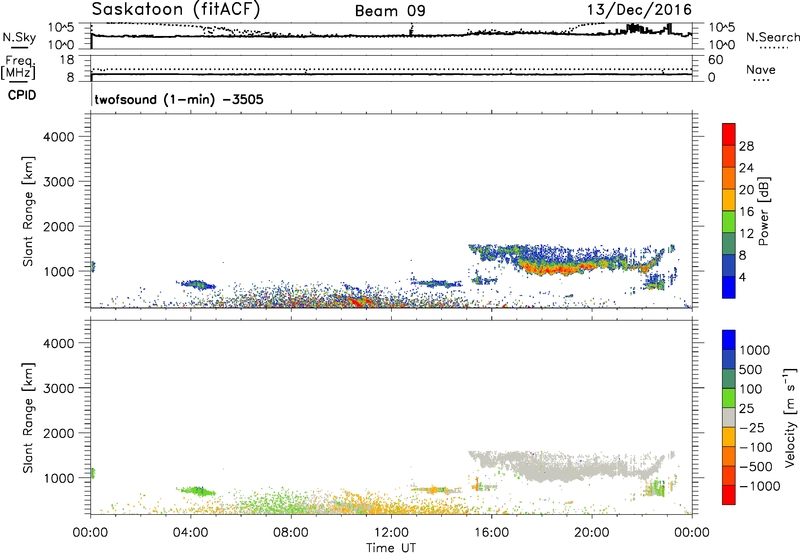Image resolution: width=800 pixels, height=554 pixels.
Task: Click the "500" velocity colorbar label
Action: coord(751,370)
